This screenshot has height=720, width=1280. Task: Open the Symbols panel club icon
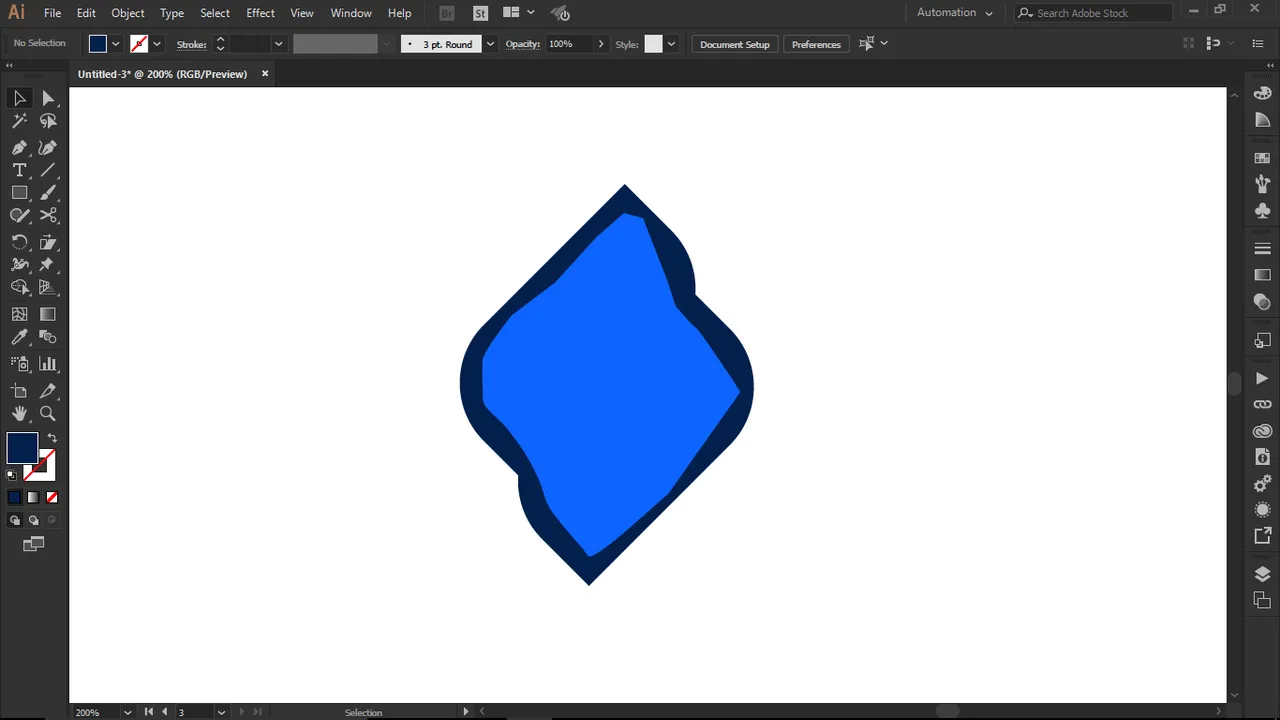[x=1262, y=211]
